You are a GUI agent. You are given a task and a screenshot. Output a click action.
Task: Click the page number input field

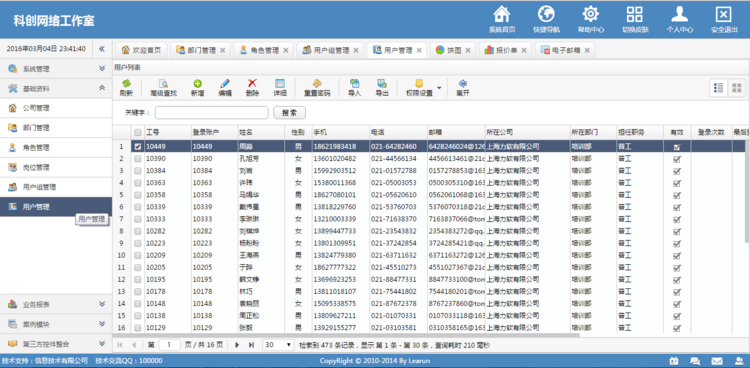coord(170,345)
